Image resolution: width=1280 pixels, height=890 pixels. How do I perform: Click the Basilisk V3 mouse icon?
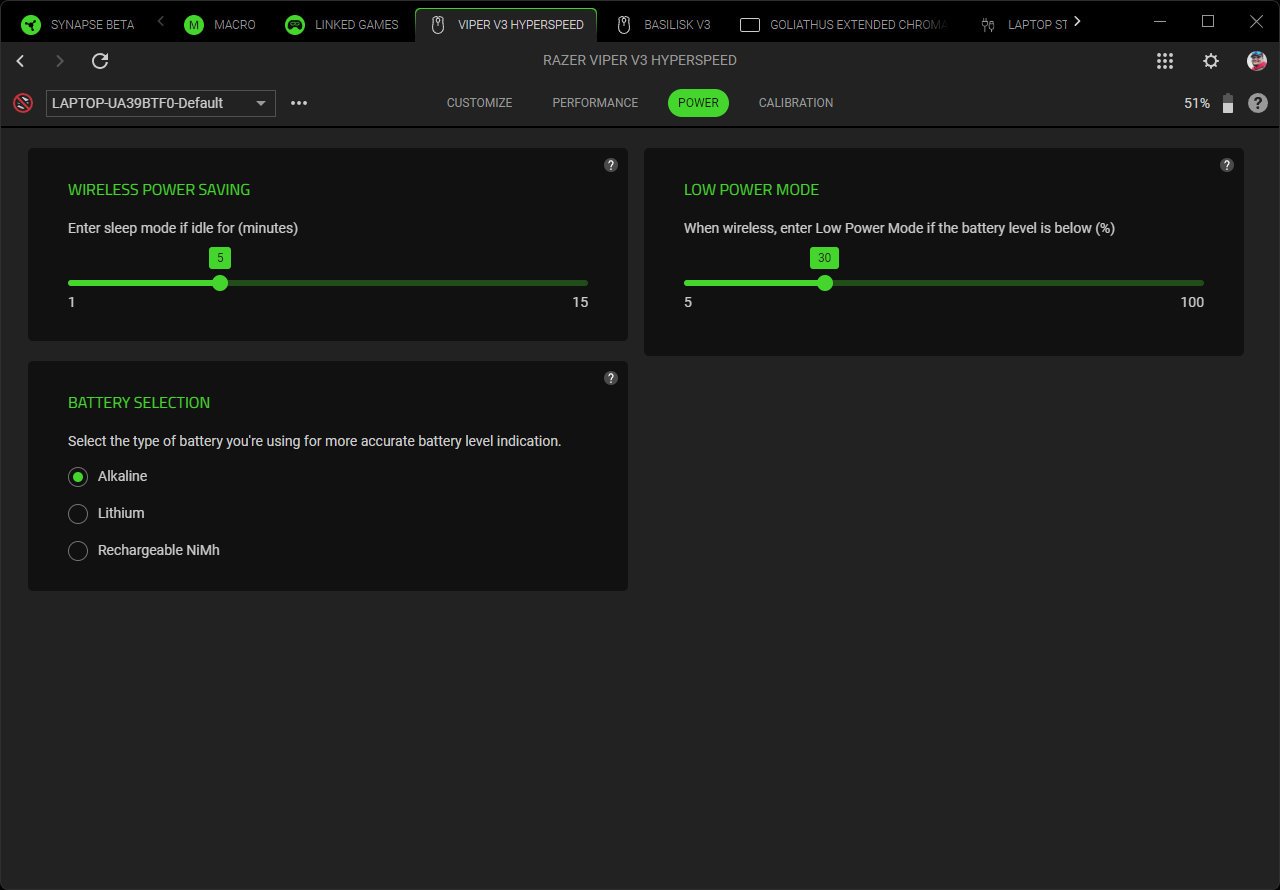click(x=624, y=24)
